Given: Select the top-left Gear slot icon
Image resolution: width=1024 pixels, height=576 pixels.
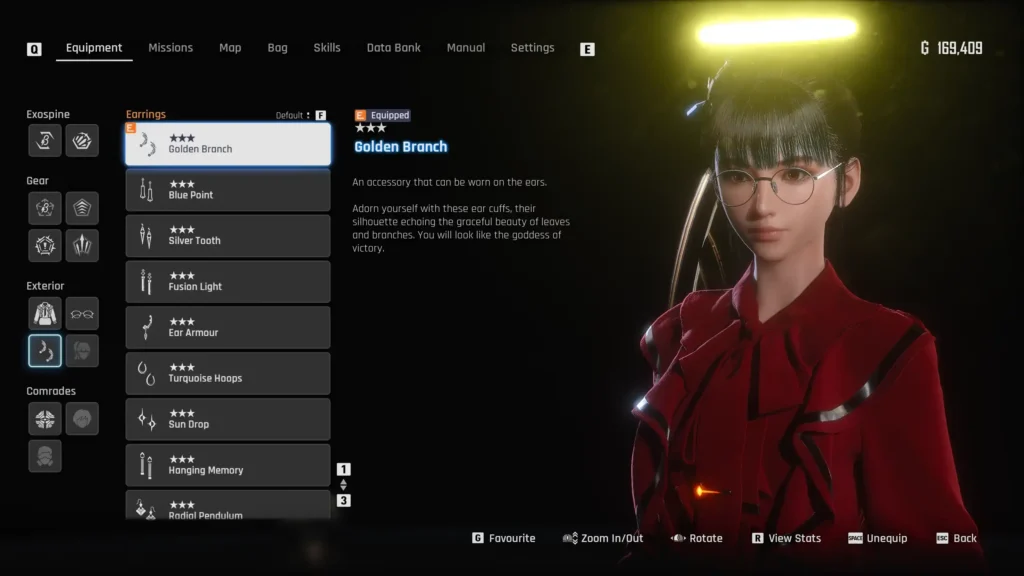Looking at the screenshot, I should pos(44,208).
